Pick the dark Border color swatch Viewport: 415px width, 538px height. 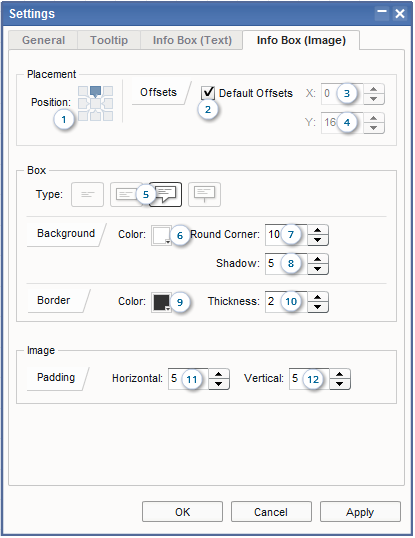tap(161, 302)
